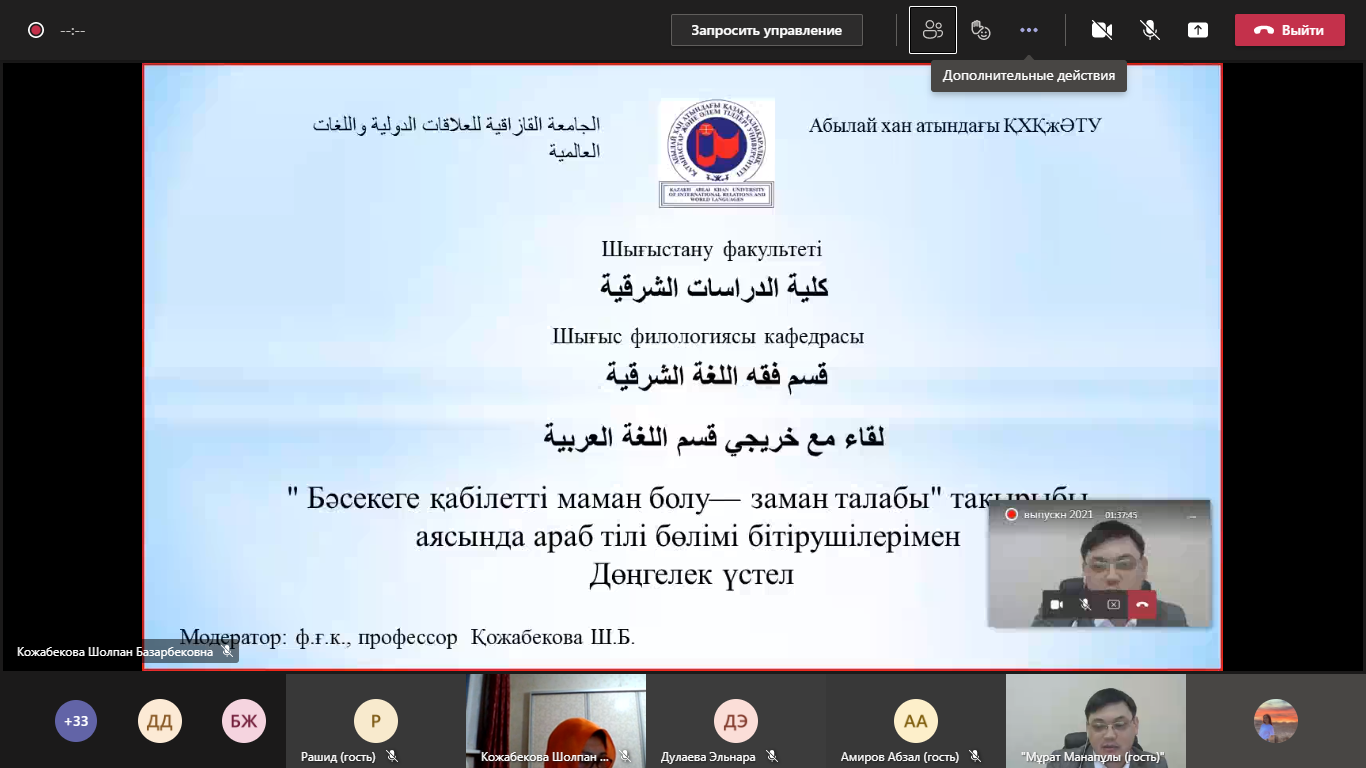The image size is (1366, 768).
Task: Click Дулаева Эльнара participant tile
Action: pos(736,721)
